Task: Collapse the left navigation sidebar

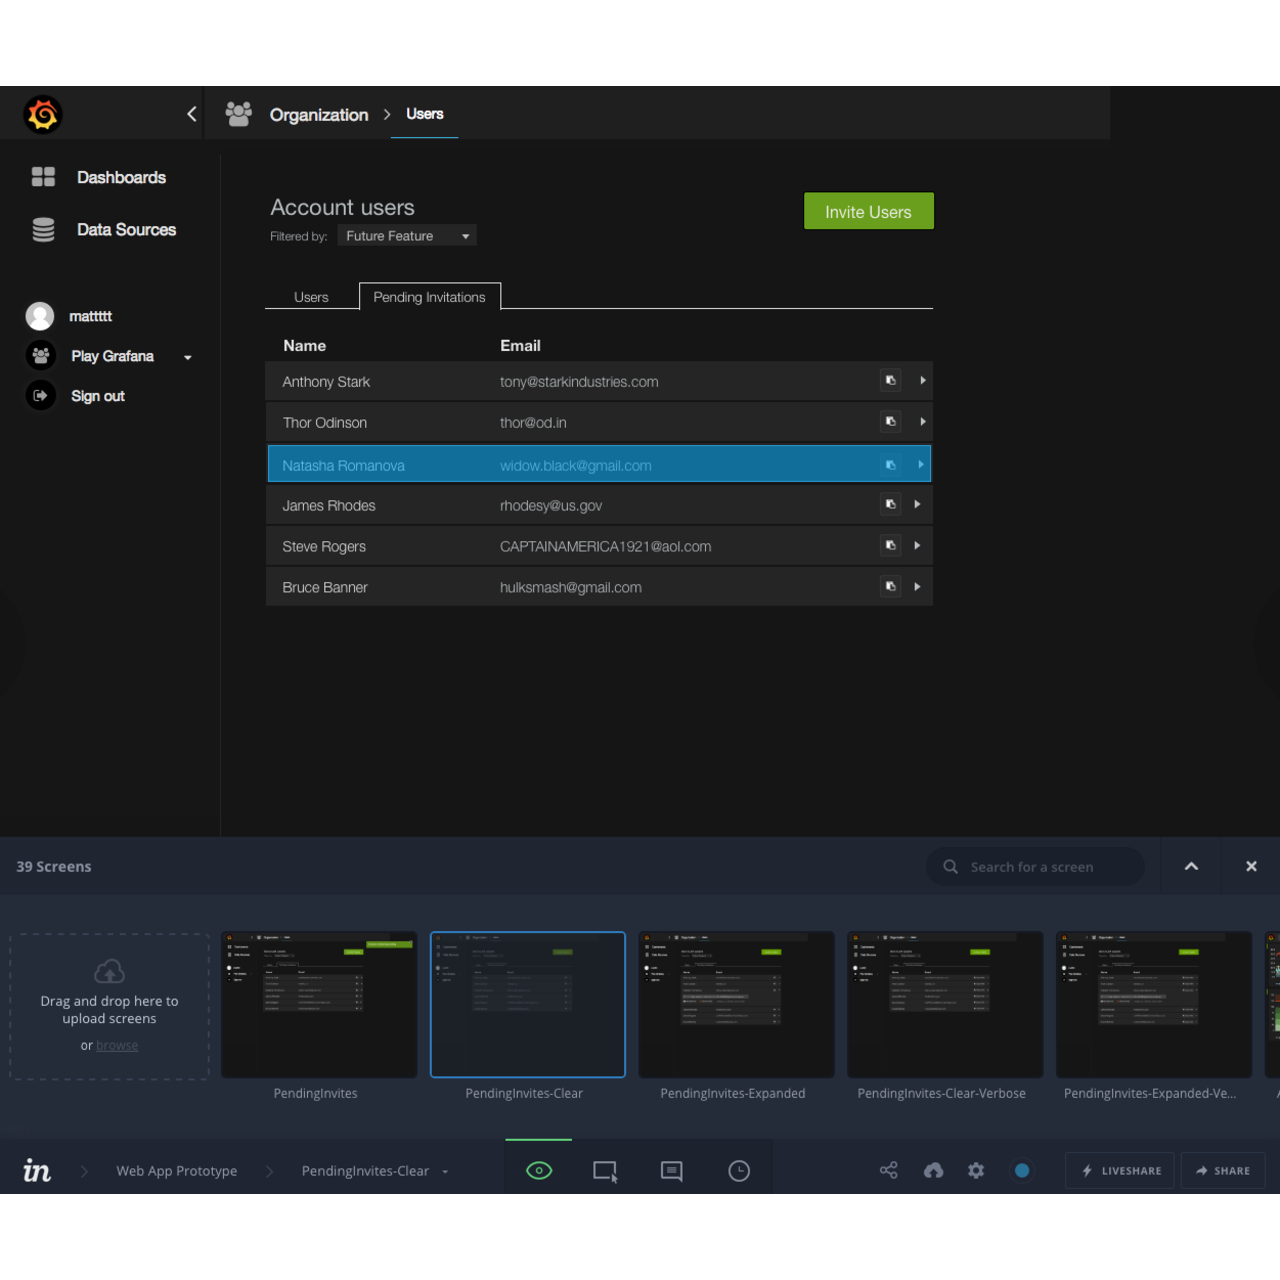Action: [x=191, y=114]
